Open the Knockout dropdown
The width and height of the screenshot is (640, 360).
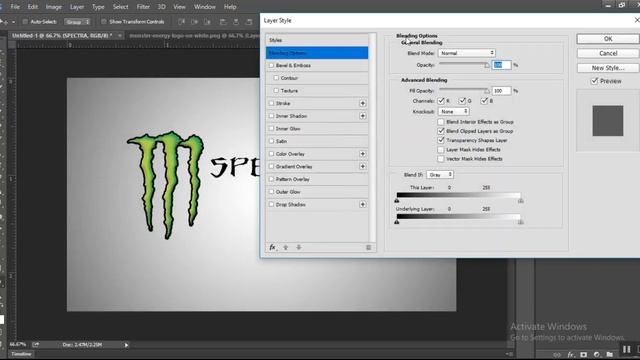(x=453, y=111)
